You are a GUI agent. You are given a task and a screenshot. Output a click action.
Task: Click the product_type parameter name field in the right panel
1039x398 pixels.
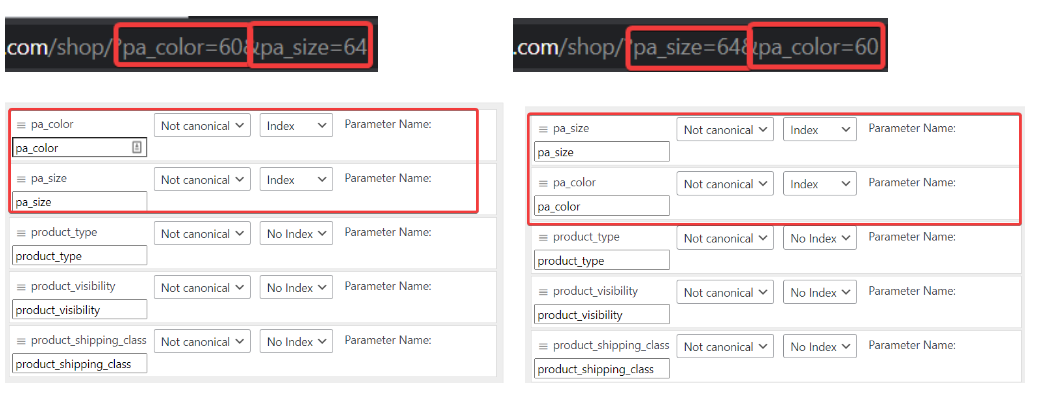pyautogui.click(x=602, y=260)
